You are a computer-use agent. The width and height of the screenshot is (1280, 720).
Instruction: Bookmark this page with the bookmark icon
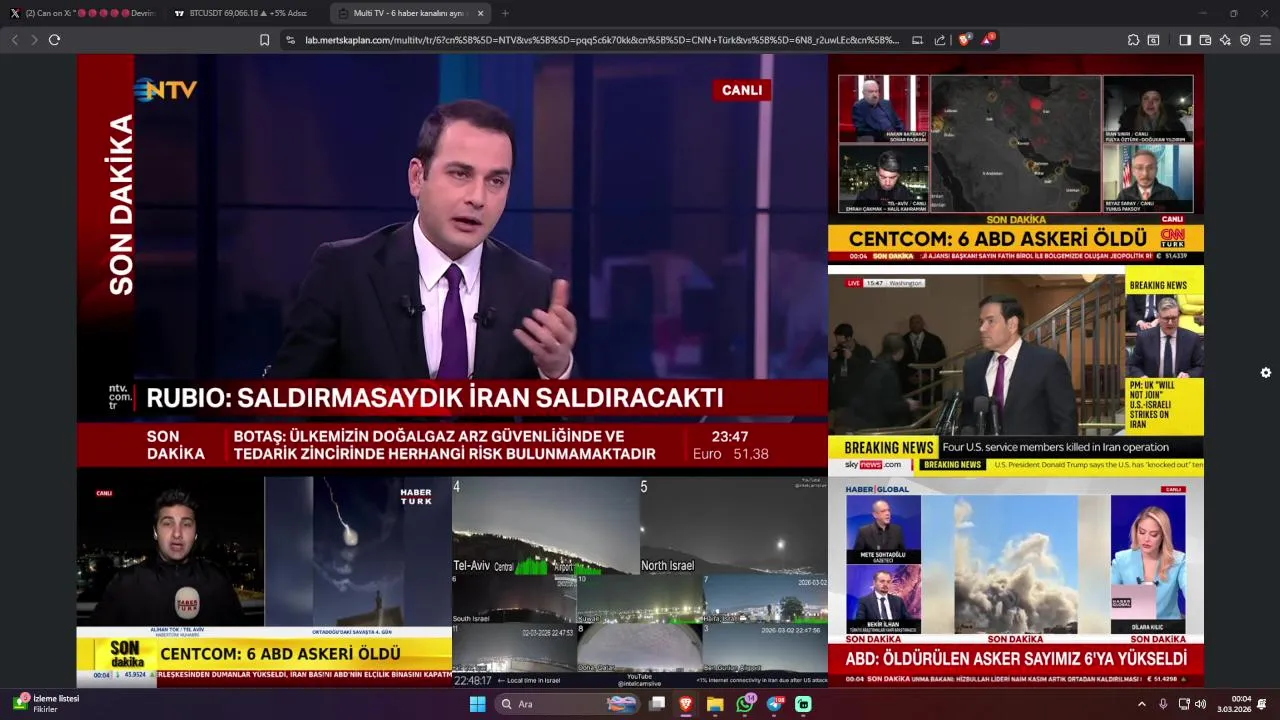pos(264,40)
